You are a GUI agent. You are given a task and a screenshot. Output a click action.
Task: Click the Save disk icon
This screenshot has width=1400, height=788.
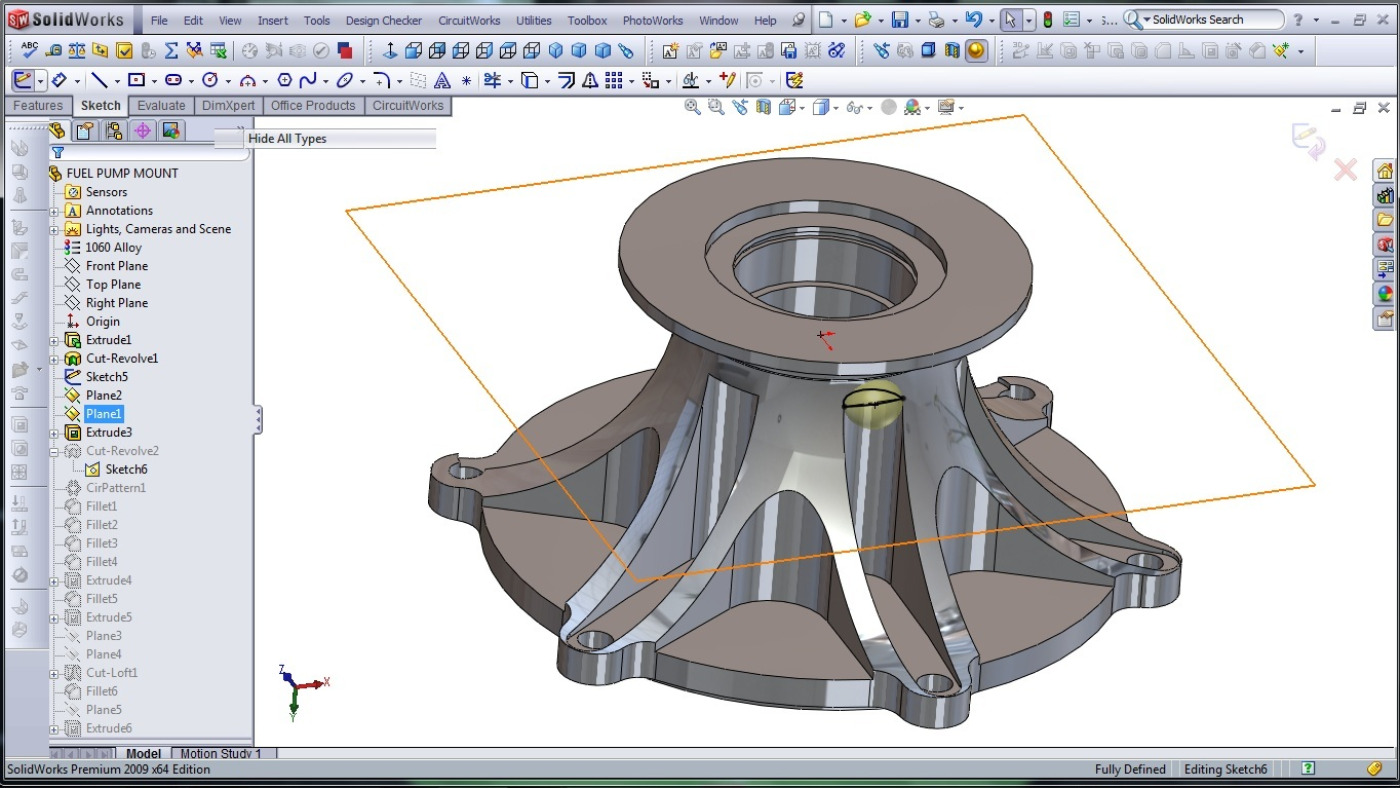[900, 20]
